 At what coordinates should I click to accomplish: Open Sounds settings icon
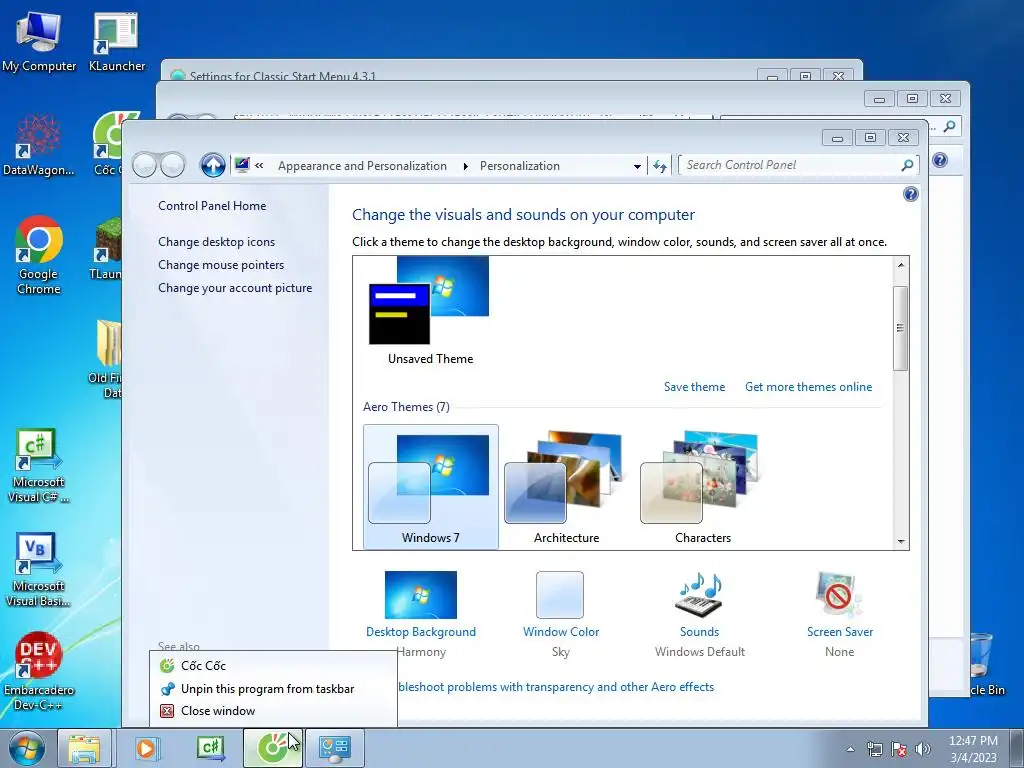coord(699,595)
